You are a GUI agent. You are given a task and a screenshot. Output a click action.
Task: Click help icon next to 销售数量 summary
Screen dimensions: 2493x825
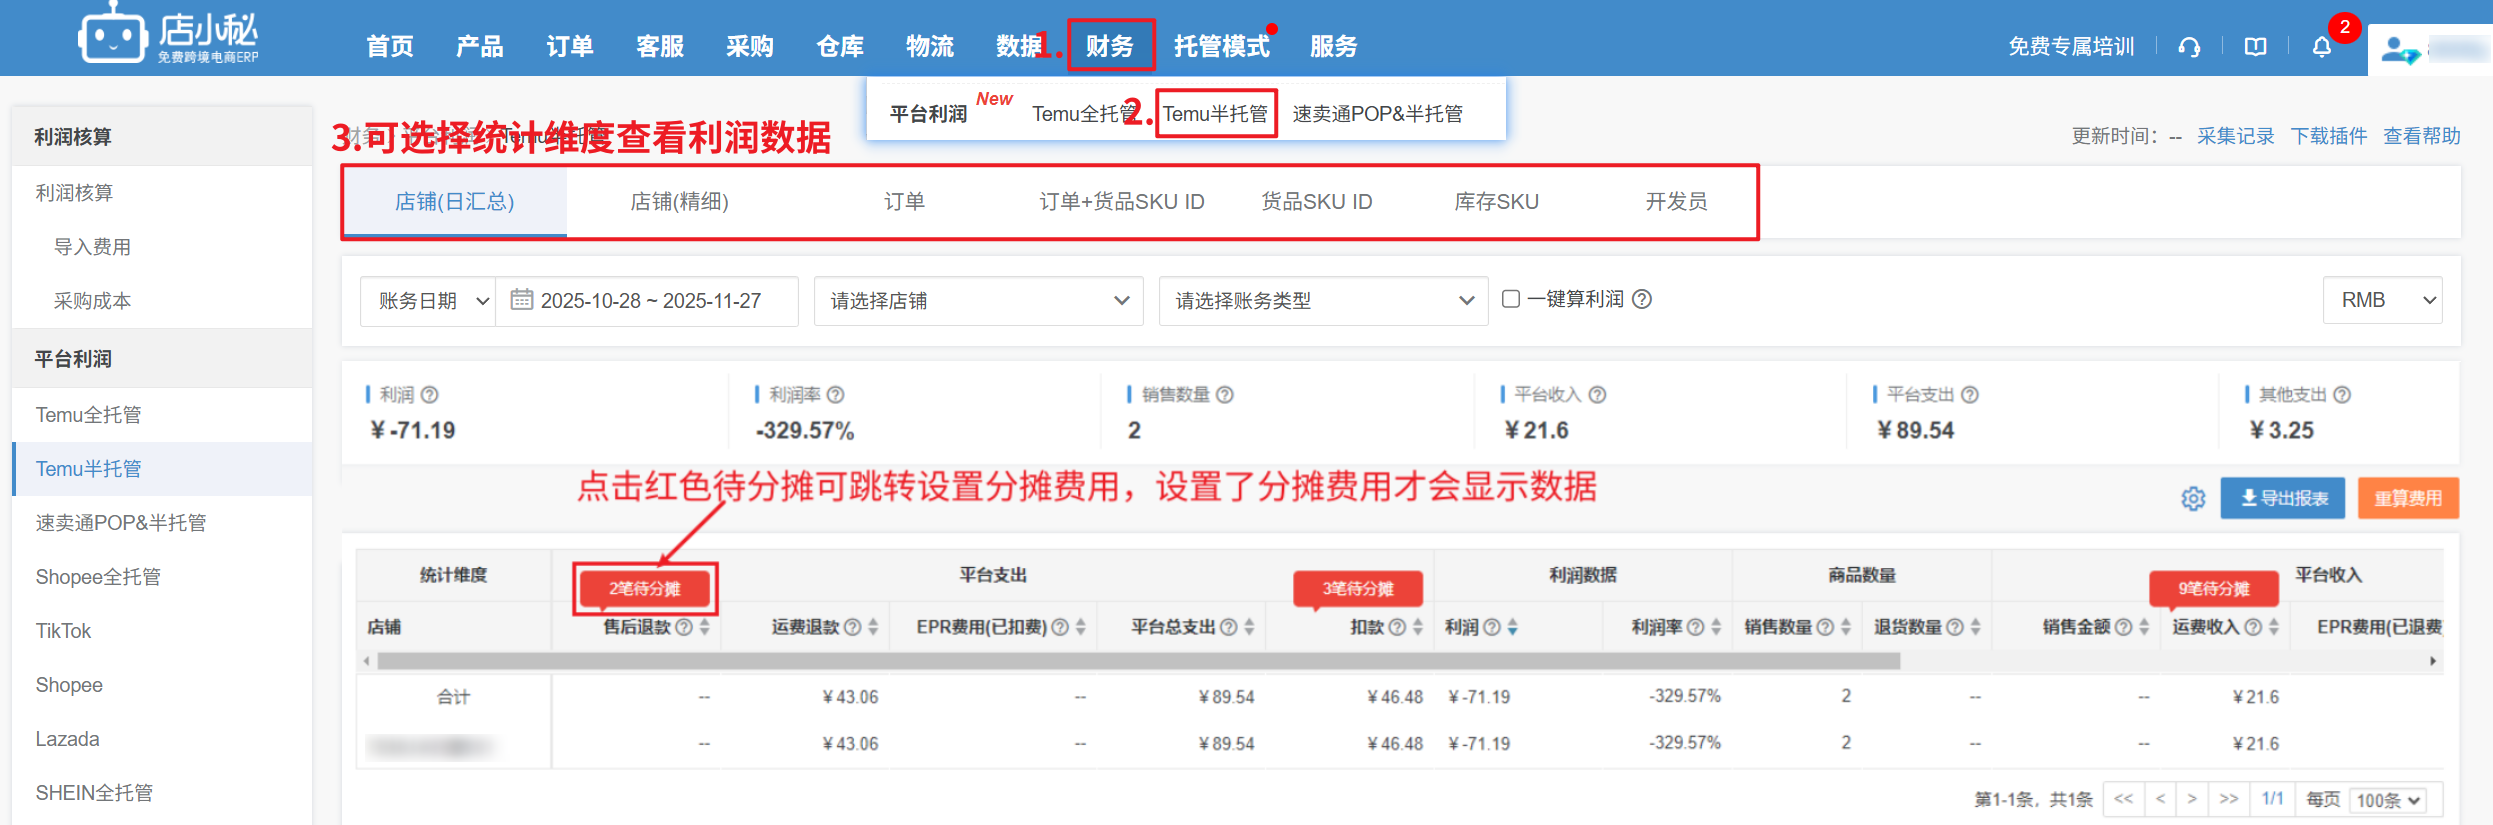[1225, 395]
